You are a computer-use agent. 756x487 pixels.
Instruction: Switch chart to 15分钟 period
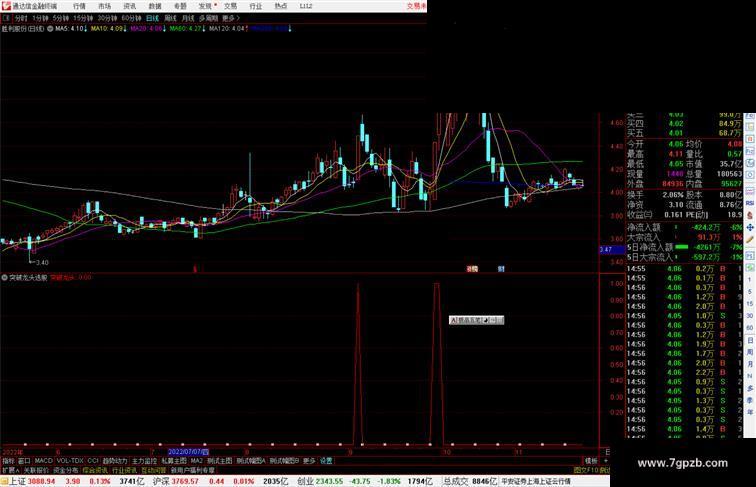click(83, 18)
